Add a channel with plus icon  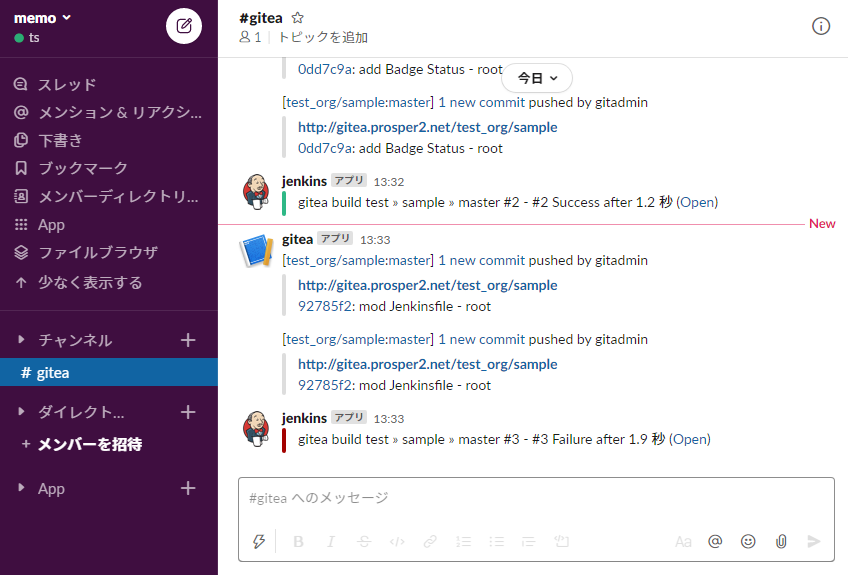click(188, 340)
